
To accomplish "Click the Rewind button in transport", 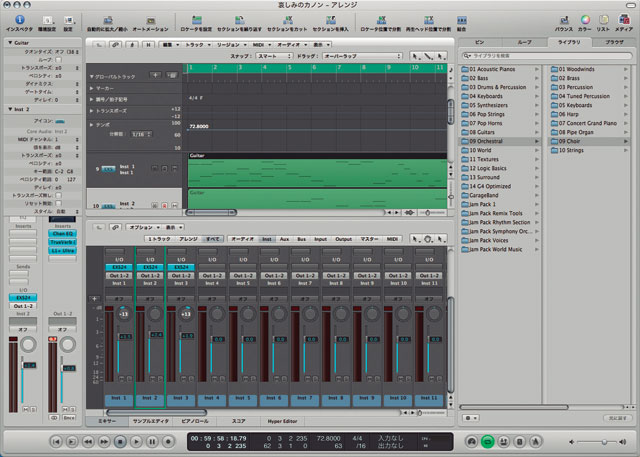I will [x=88, y=441].
